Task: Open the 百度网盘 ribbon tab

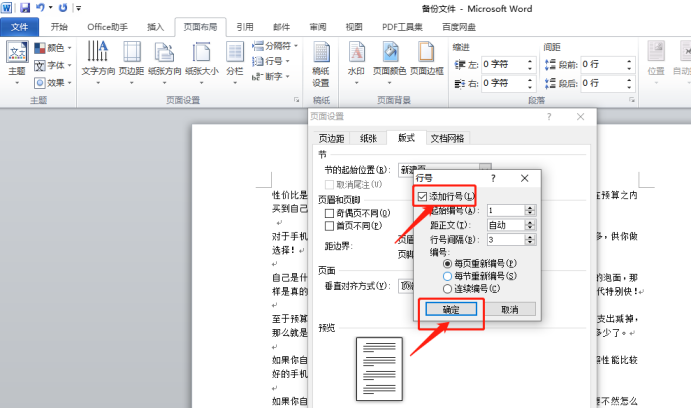Action: pyautogui.click(x=459, y=27)
